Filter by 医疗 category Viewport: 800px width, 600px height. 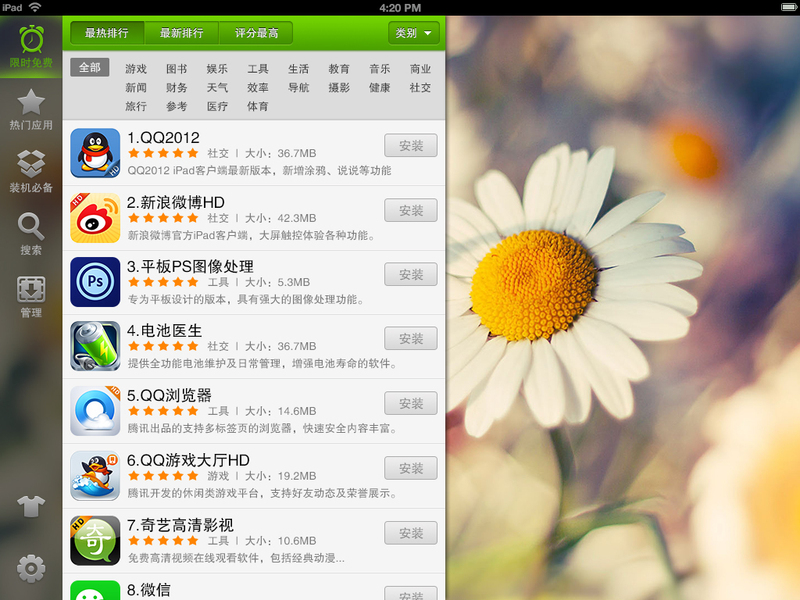(217, 106)
